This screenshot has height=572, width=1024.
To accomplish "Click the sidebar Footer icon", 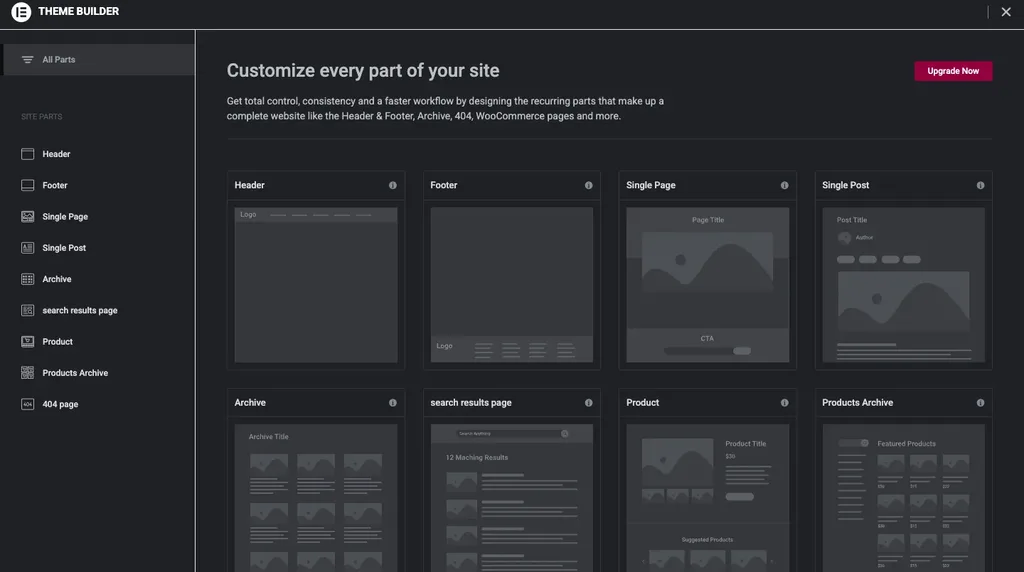I will pos(27,185).
